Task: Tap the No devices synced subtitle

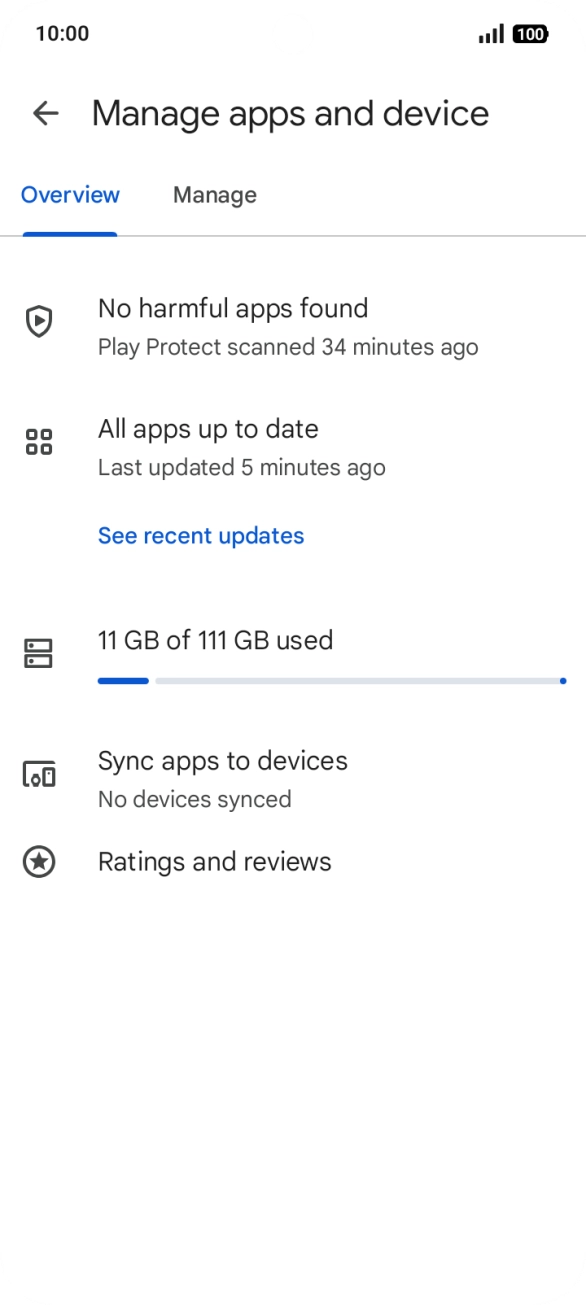Action: tap(195, 800)
